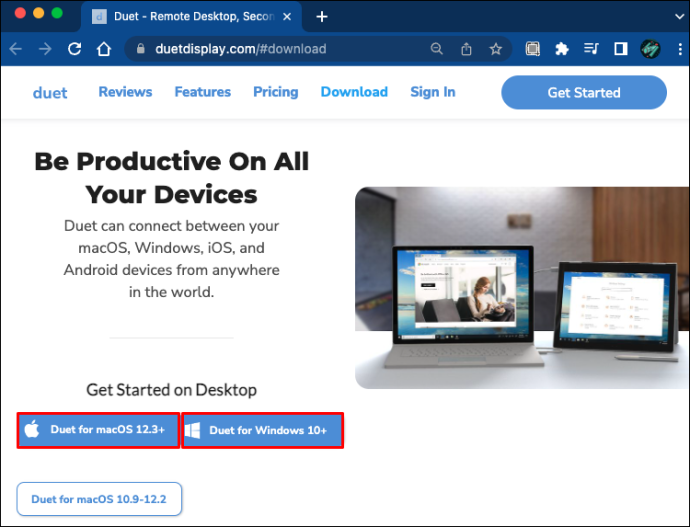Open the media control playlist icon
Screen dimensions: 690x527
coord(591,48)
